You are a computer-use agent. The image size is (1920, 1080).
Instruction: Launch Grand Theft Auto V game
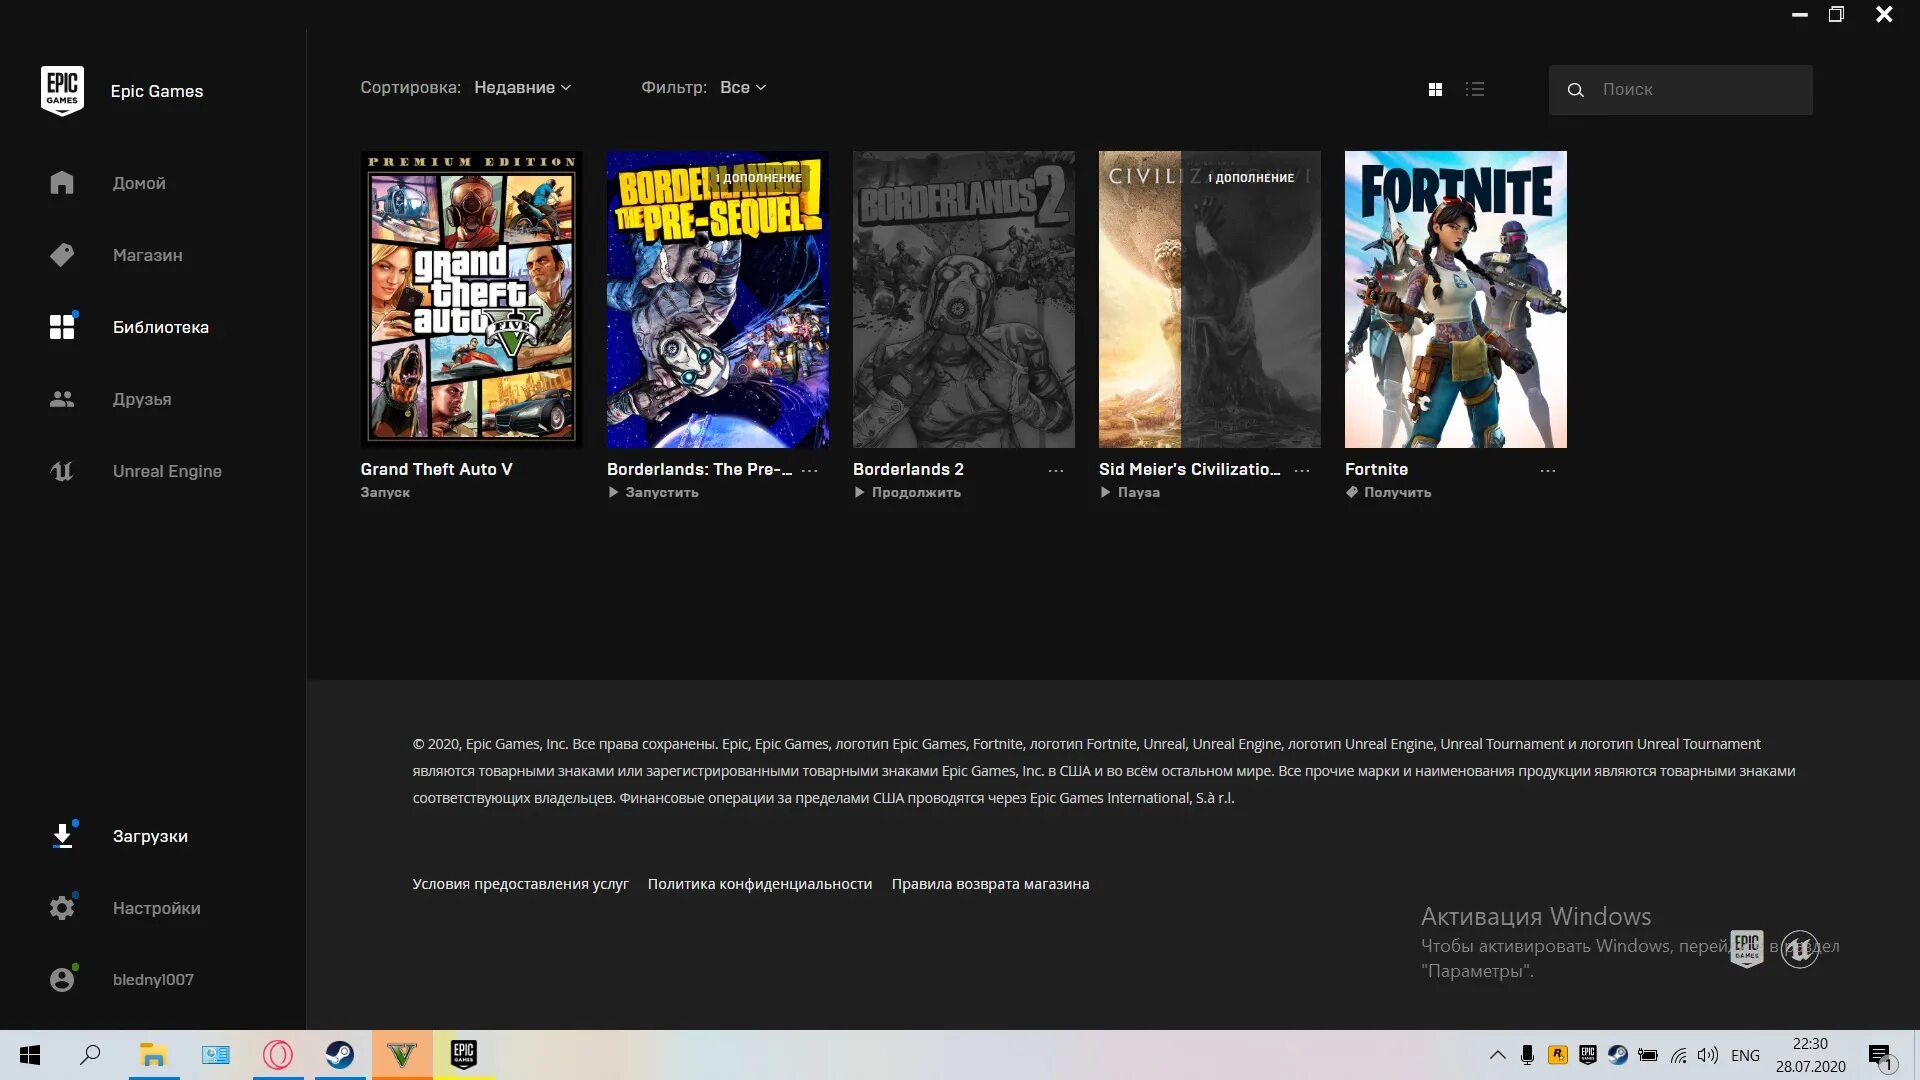pos(386,491)
